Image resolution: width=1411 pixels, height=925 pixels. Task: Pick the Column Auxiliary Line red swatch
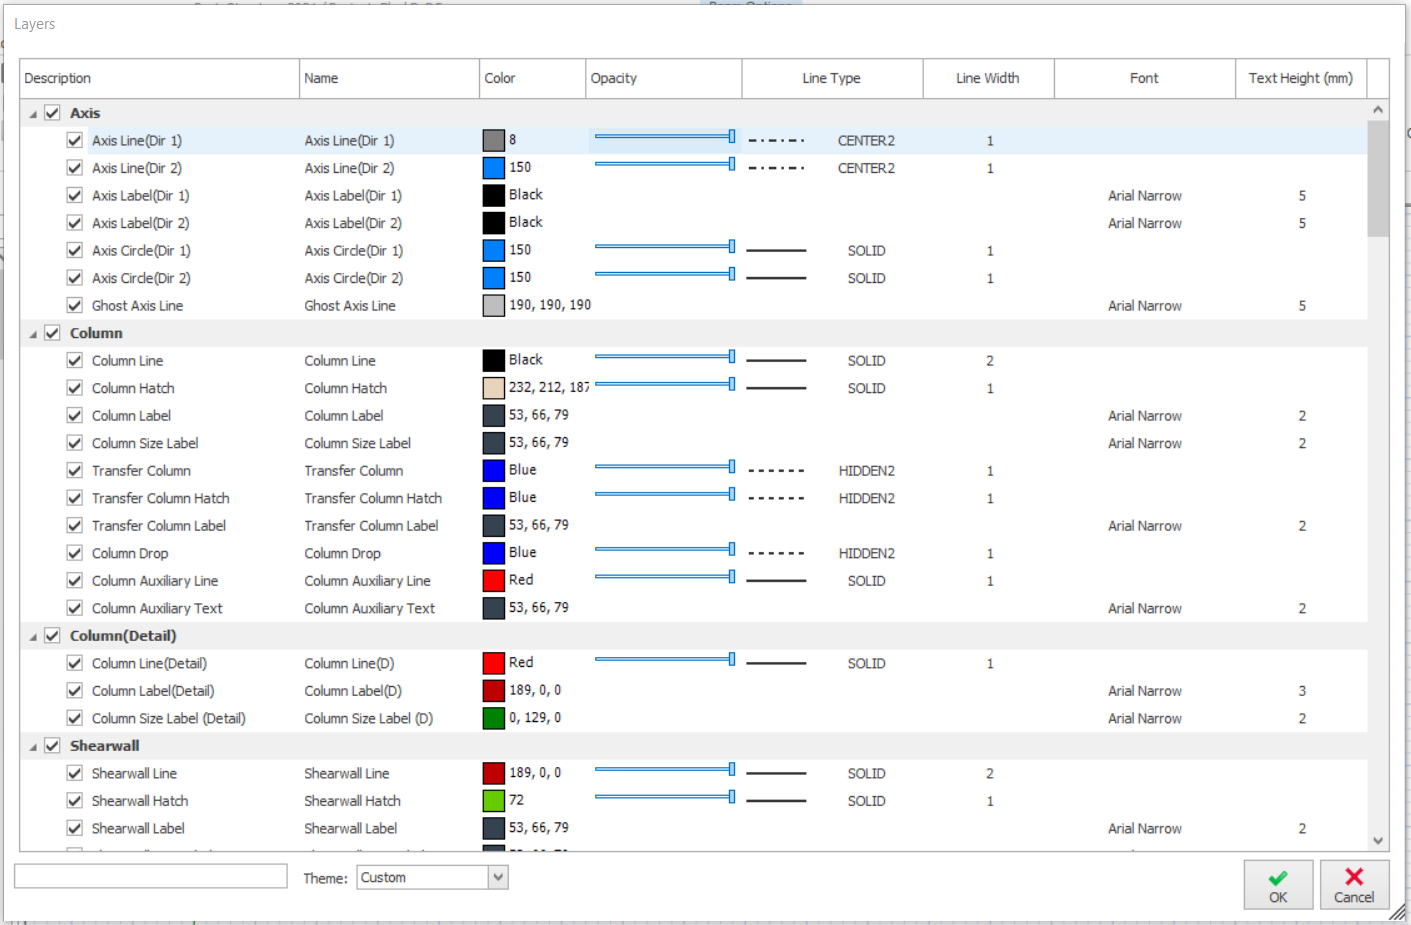tap(494, 580)
